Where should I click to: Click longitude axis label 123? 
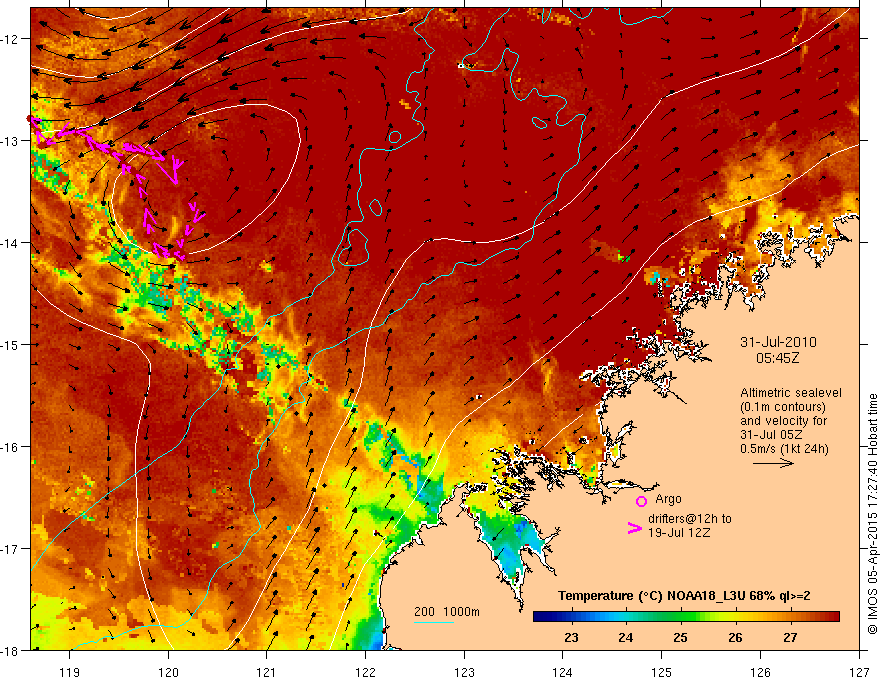click(464, 672)
